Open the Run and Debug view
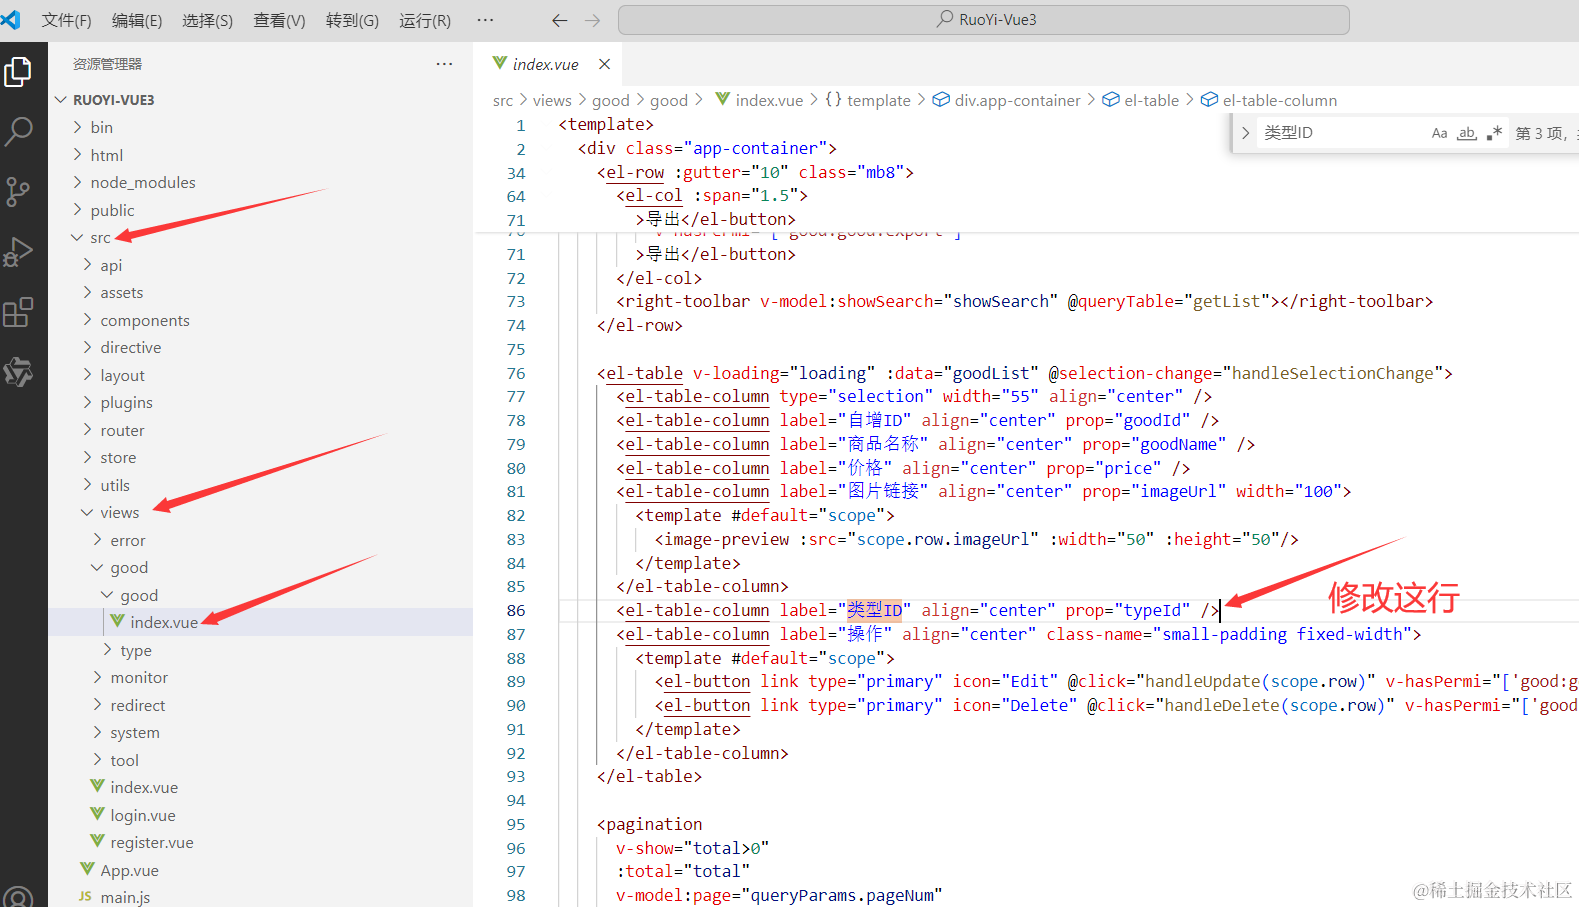The height and width of the screenshot is (907, 1579). 18,252
